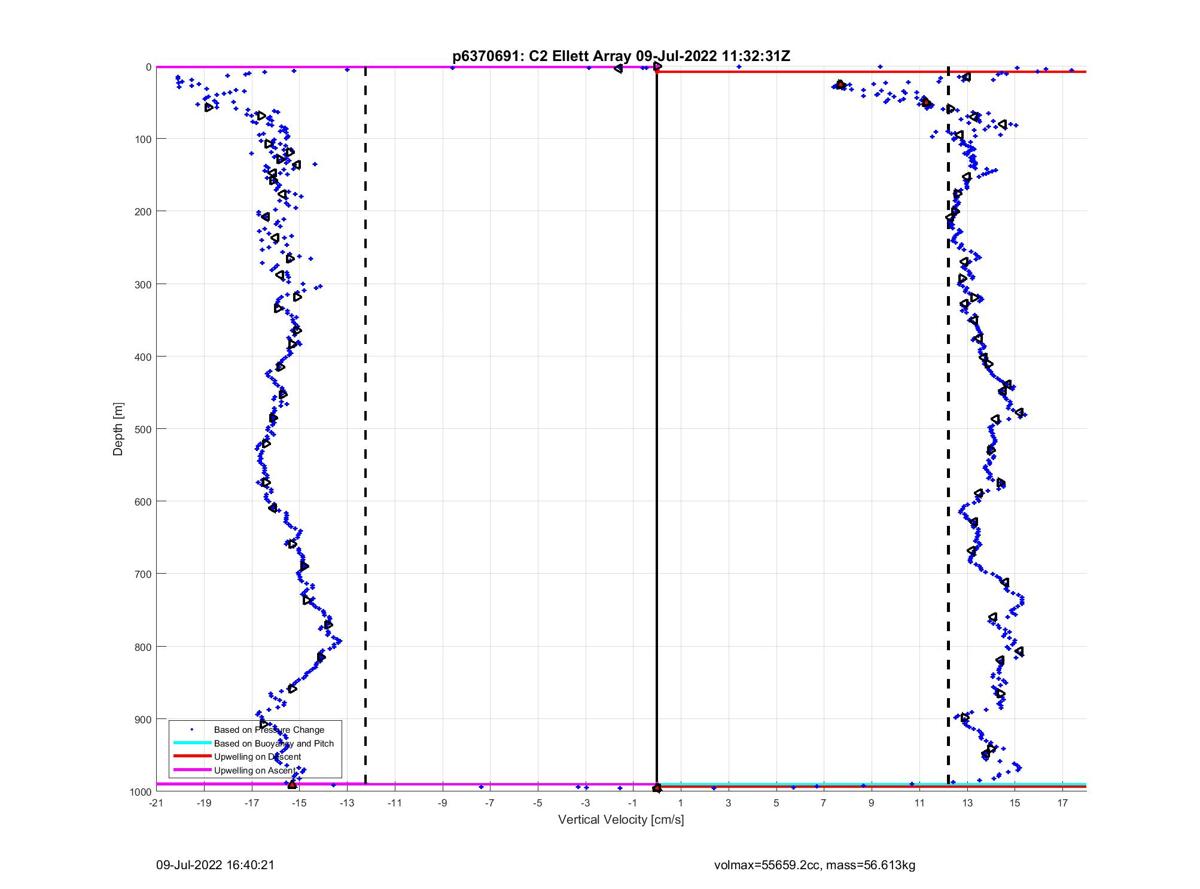Click x-axis tick label "17"
1200x889 pixels.
tap(1062, 802)
